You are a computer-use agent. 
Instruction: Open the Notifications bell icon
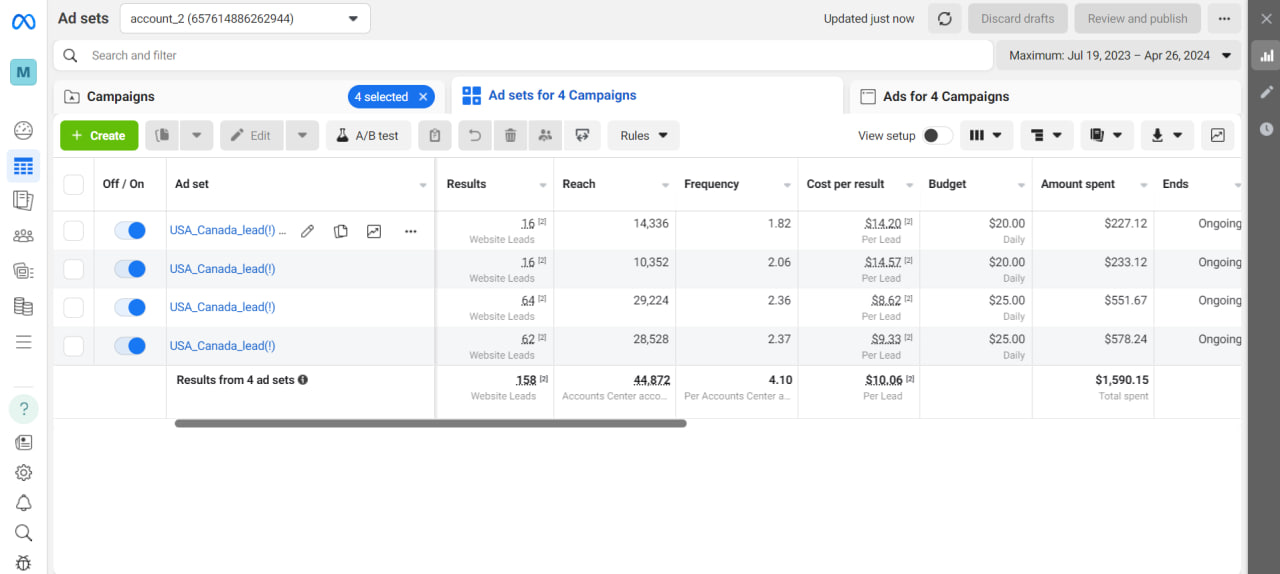point(23,502)
